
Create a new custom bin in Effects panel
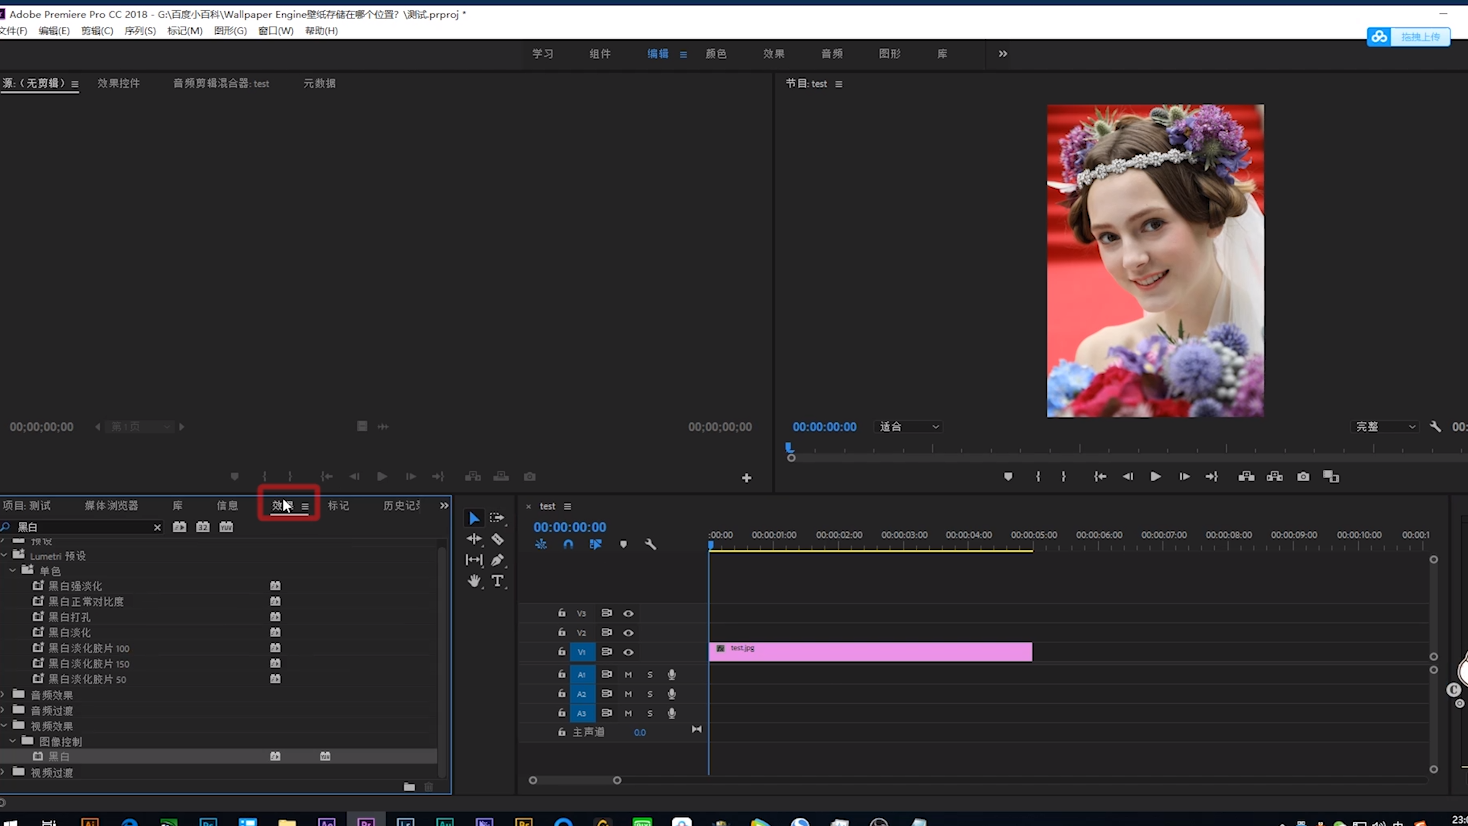409,787
